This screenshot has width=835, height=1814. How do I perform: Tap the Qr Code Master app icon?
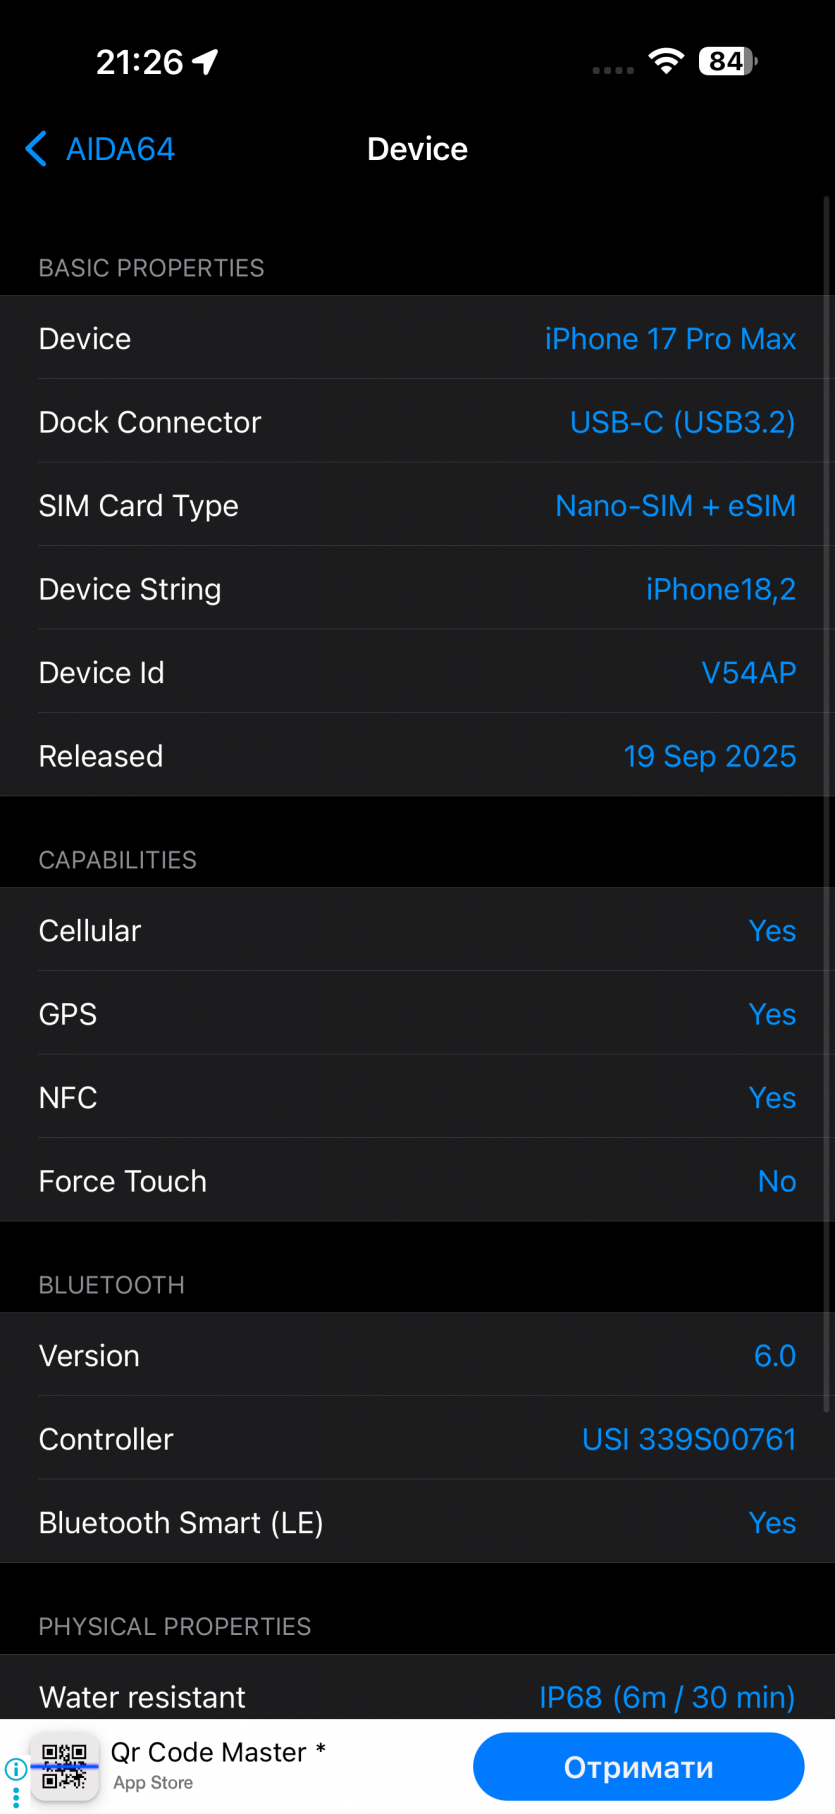pos(65,1767)
